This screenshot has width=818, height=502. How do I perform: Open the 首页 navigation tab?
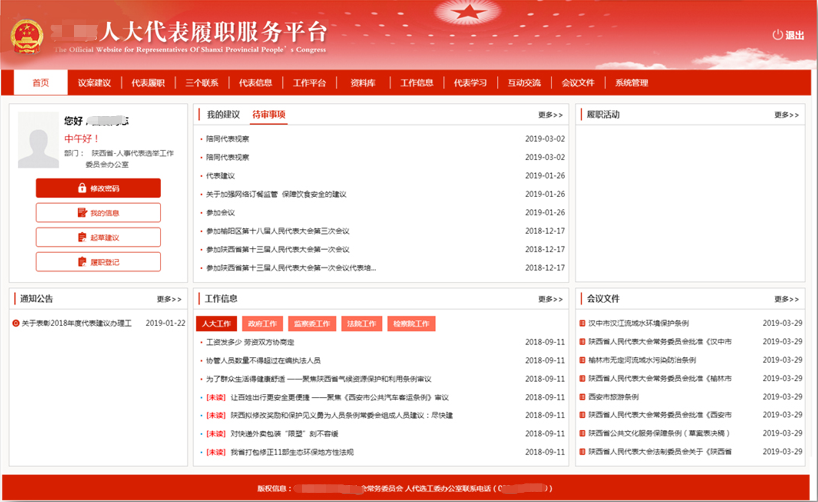41,82
